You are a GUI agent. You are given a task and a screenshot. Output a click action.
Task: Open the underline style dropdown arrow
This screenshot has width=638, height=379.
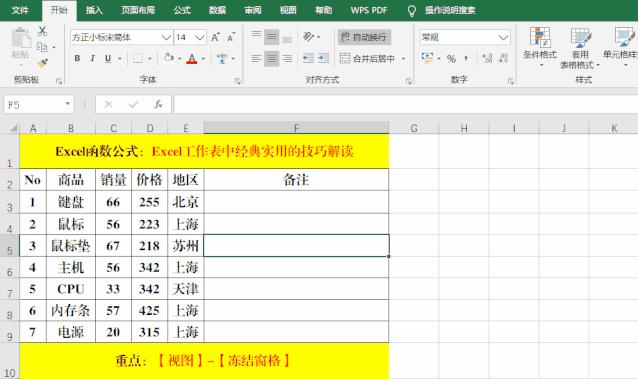point(120,59)
